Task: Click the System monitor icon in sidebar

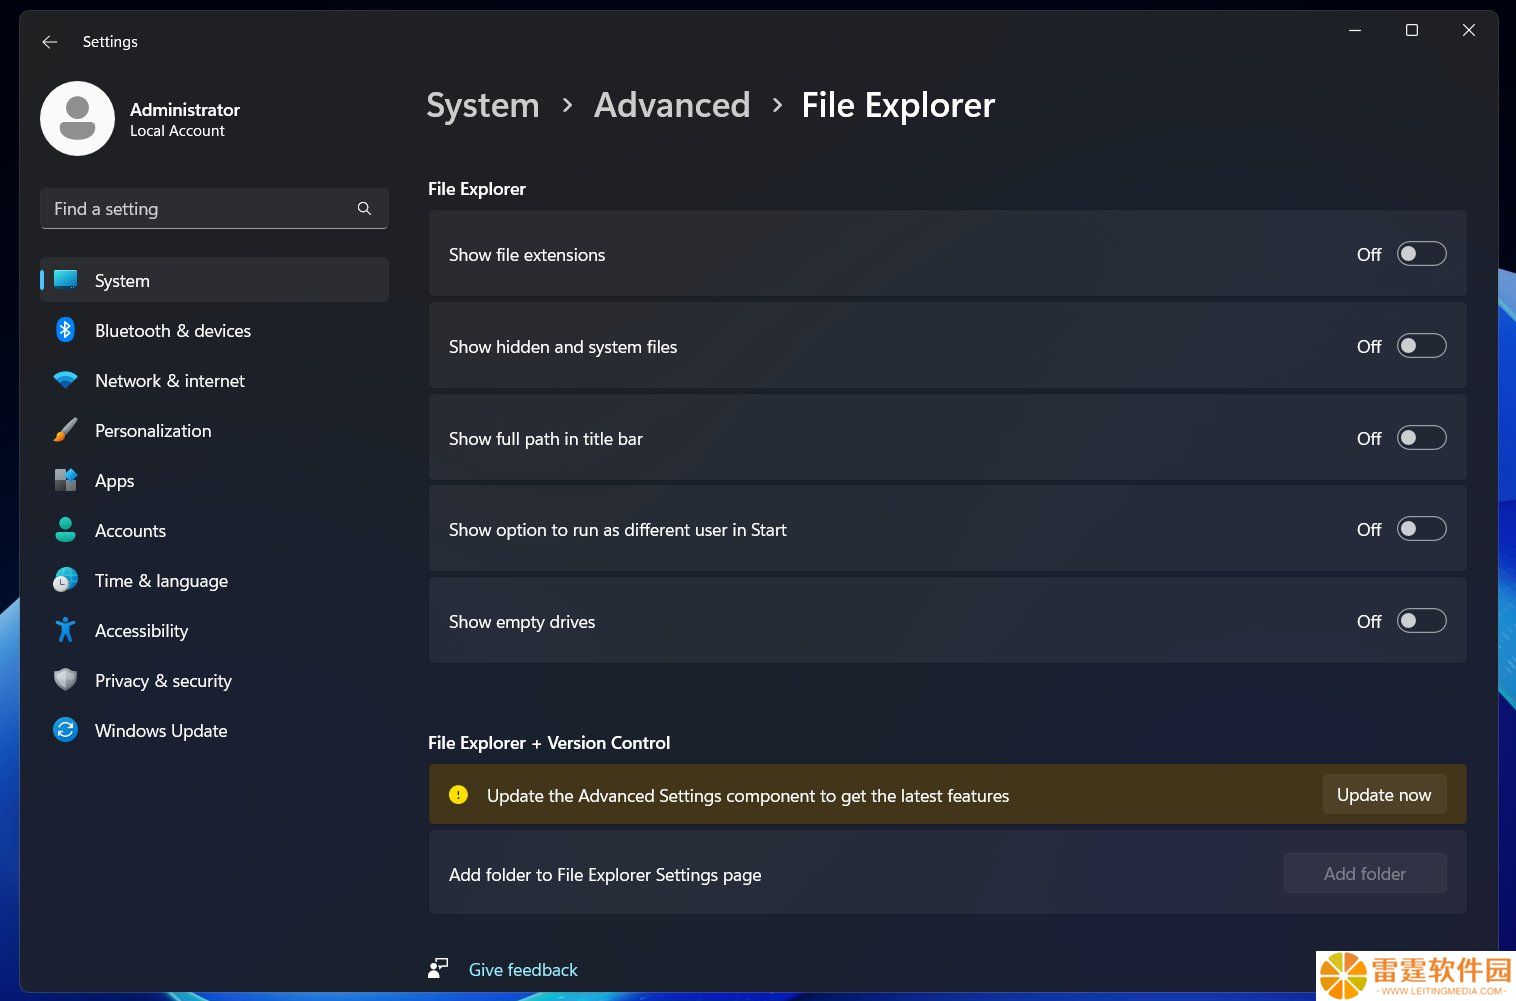Action: [66, 280]
